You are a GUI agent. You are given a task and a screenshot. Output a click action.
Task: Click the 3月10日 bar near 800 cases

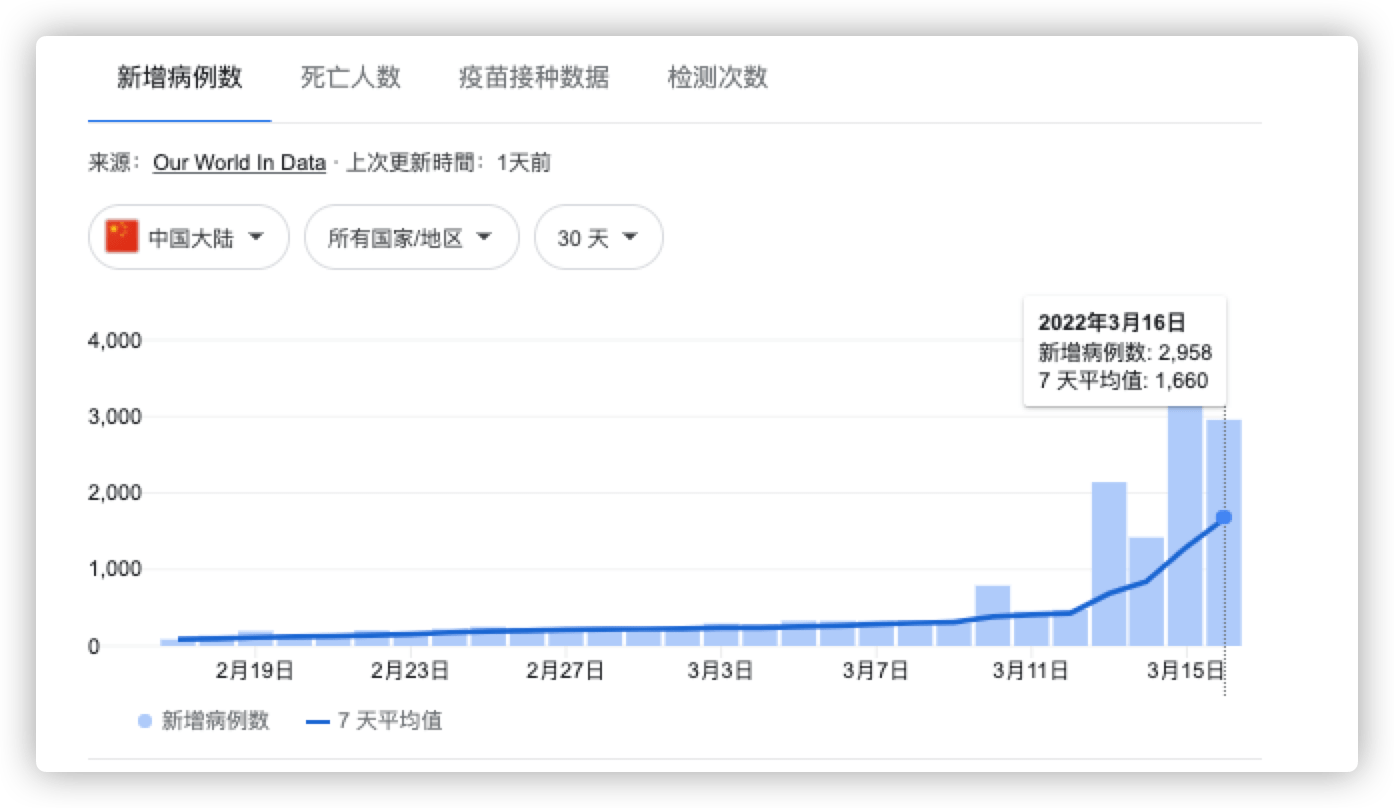click(x=993, y=616)
